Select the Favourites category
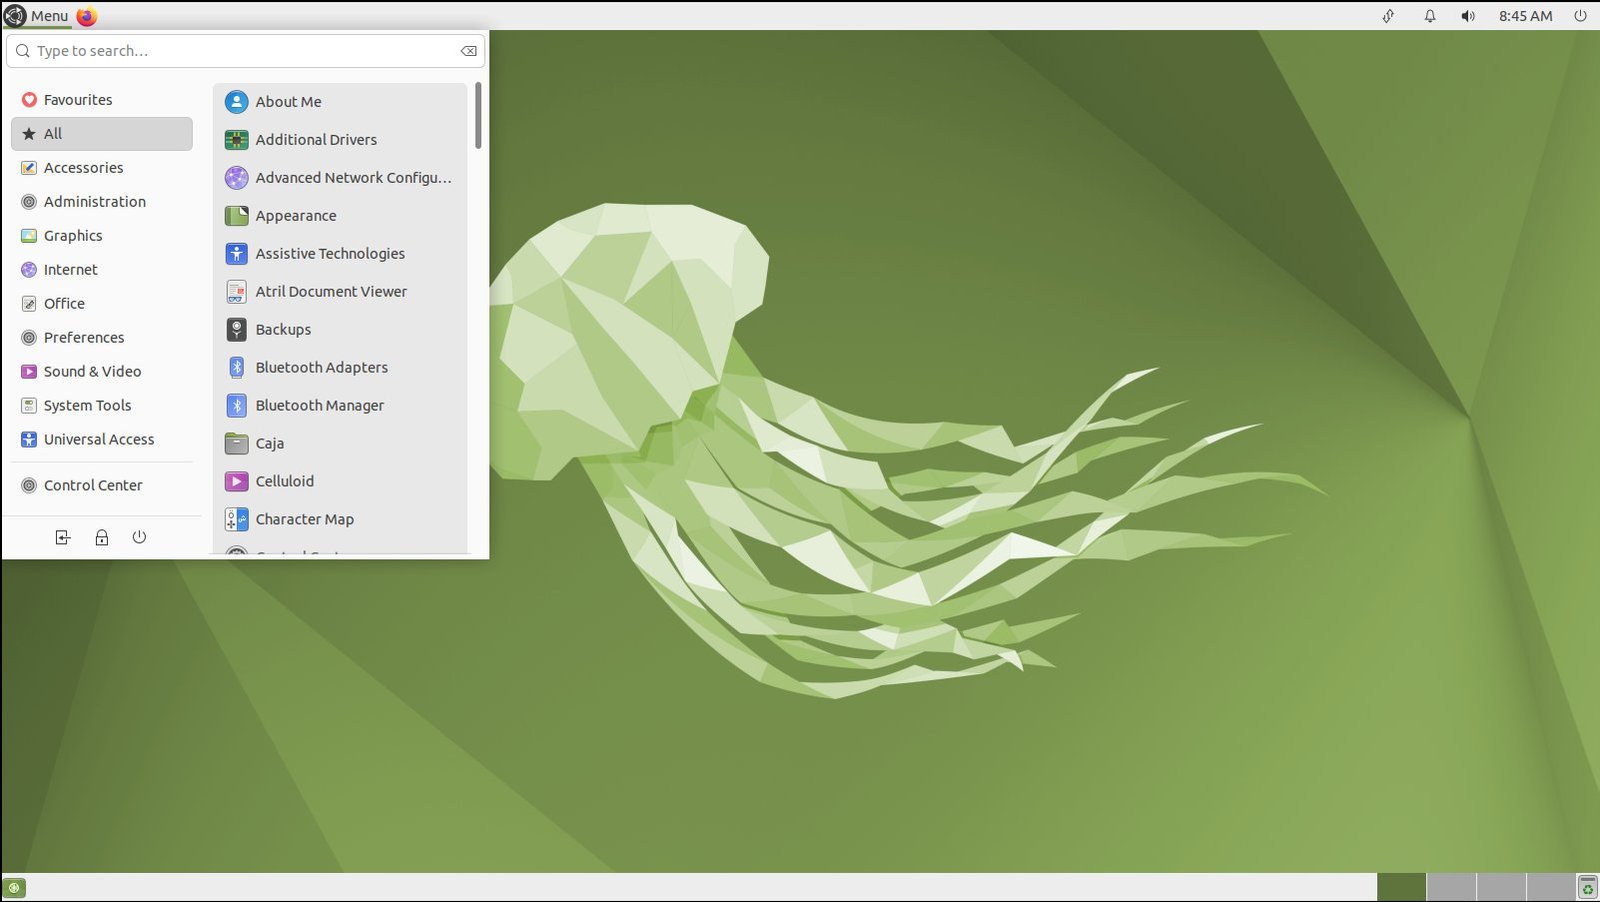The width and height of the screenshot is (1600, 902). click(77, 100)
